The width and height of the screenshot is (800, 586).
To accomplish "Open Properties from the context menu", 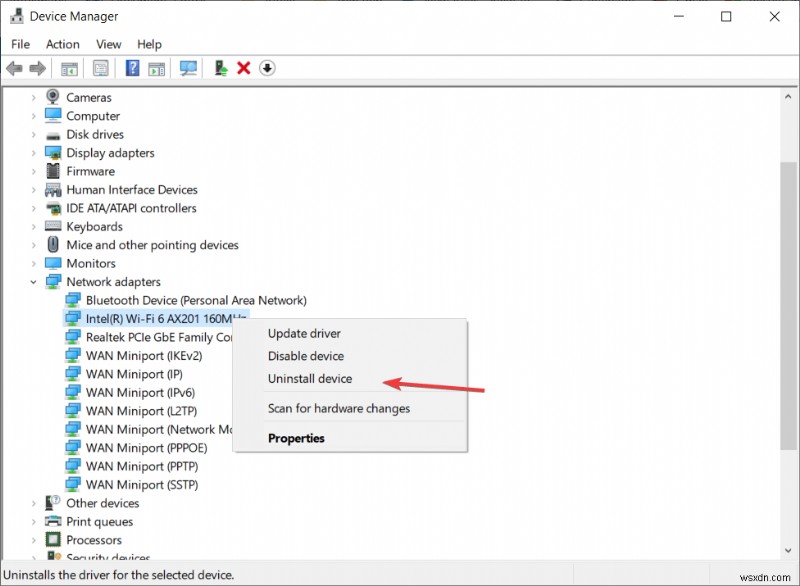I will pos(296,438).
